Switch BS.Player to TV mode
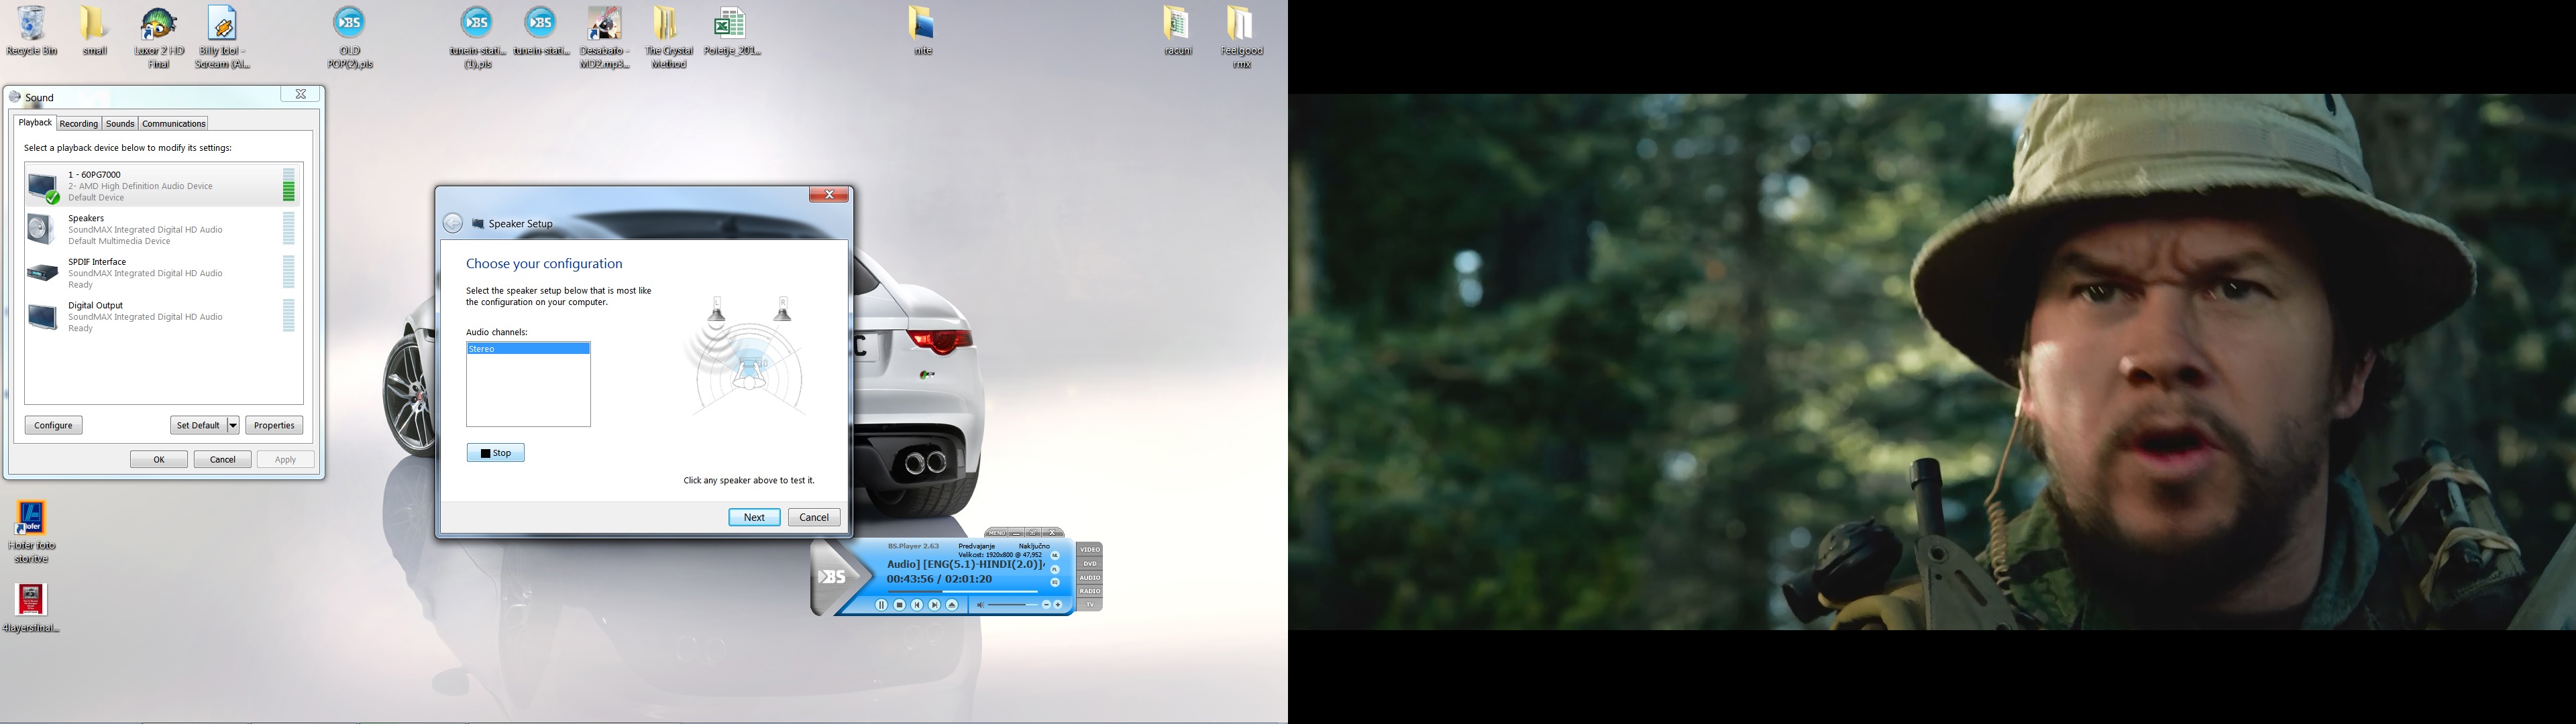This screenshot has width=2576, height=724. 1090,605
